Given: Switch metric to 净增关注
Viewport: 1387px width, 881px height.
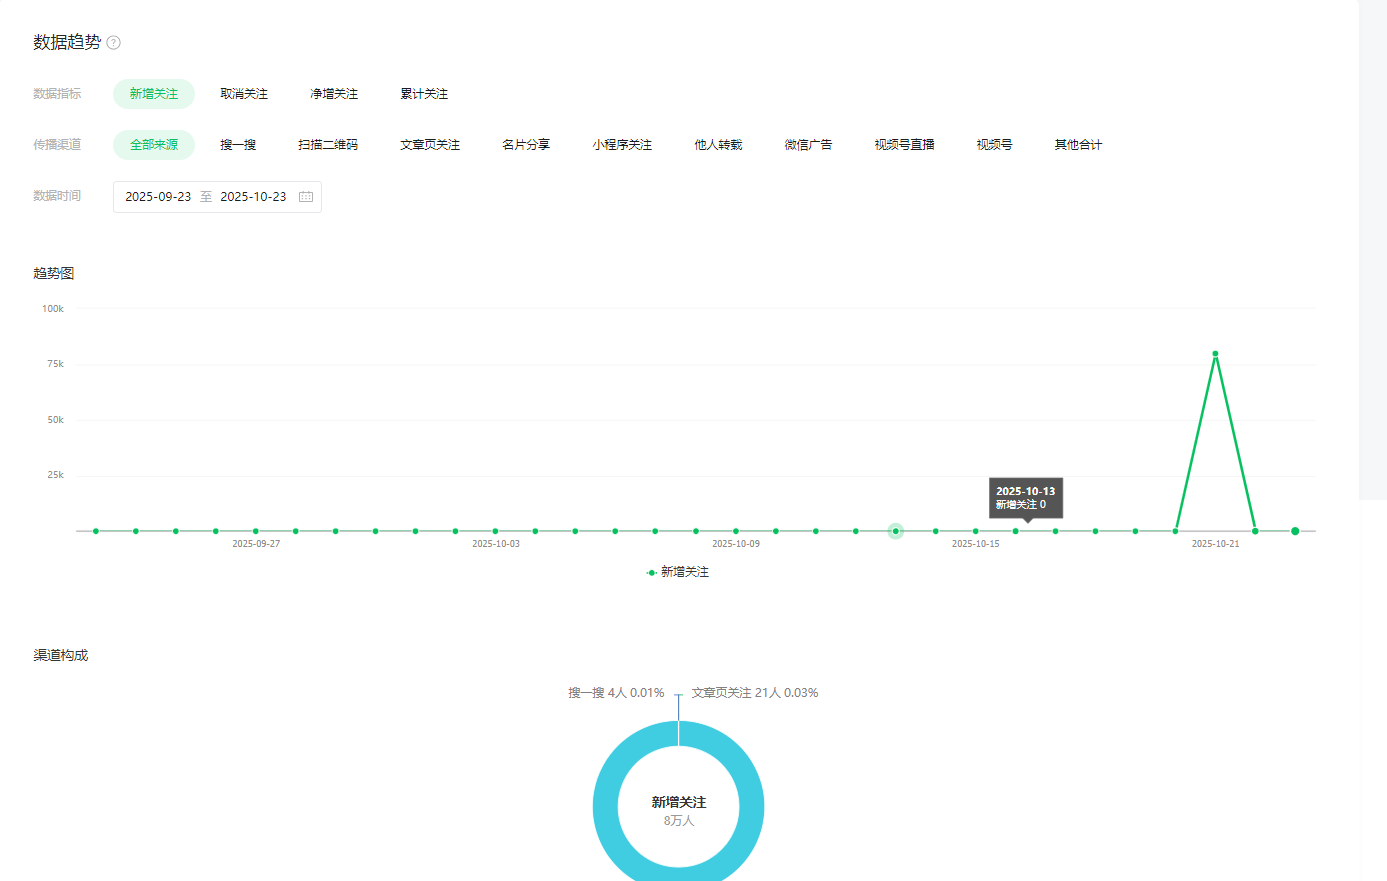Looking at the screenshot, I should [x=334, y=94].
